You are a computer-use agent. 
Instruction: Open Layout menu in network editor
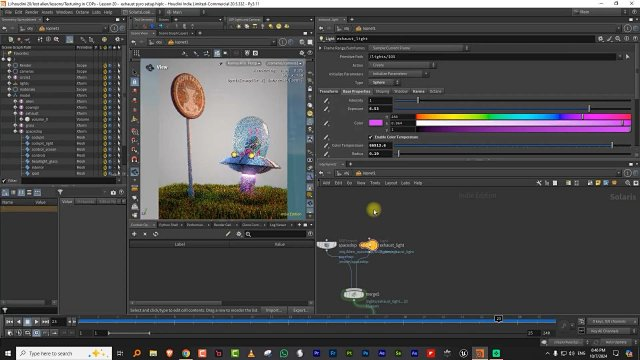click(391, 183)
